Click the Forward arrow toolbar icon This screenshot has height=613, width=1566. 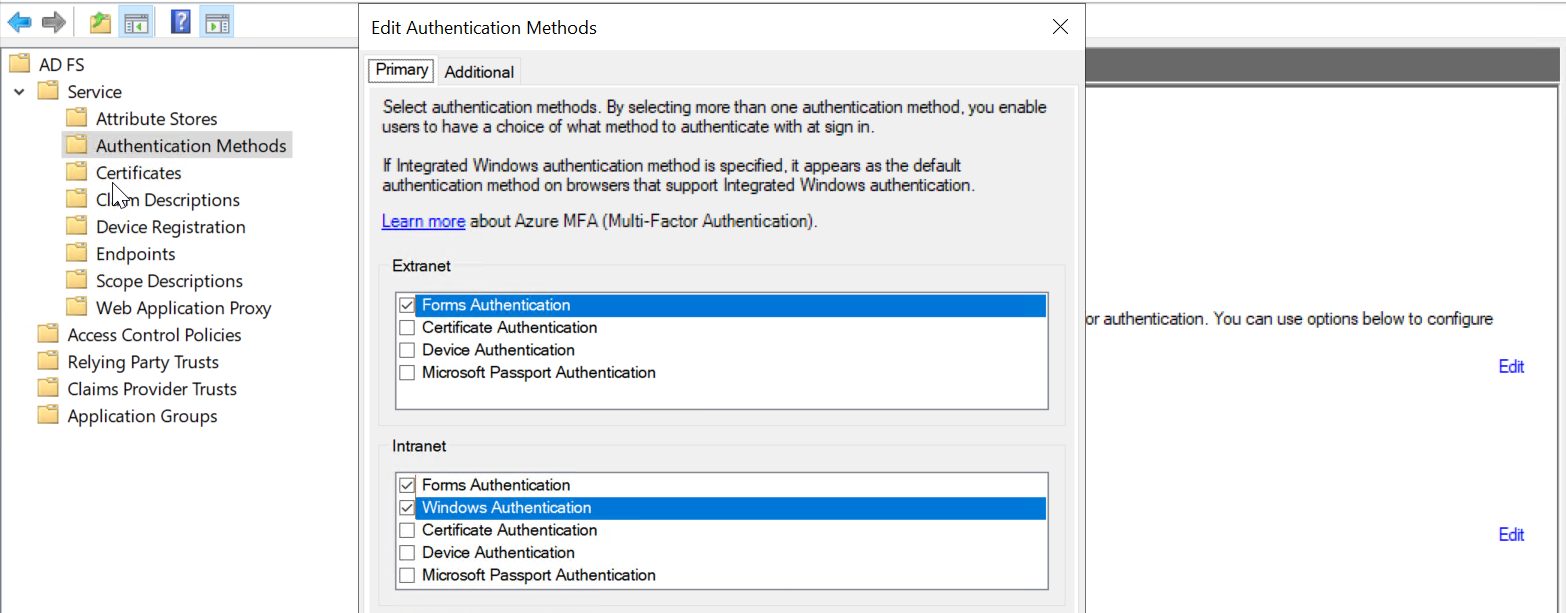[x=53, y=21]
